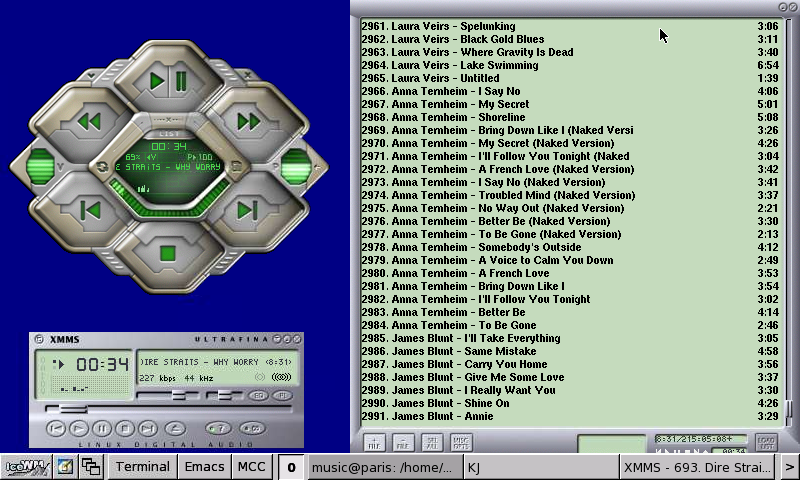Image resolution: width=800 pixels, height=480 pixels.
Task: Select track 2991 James Blunt - Annie
Action: coord(570,416)
